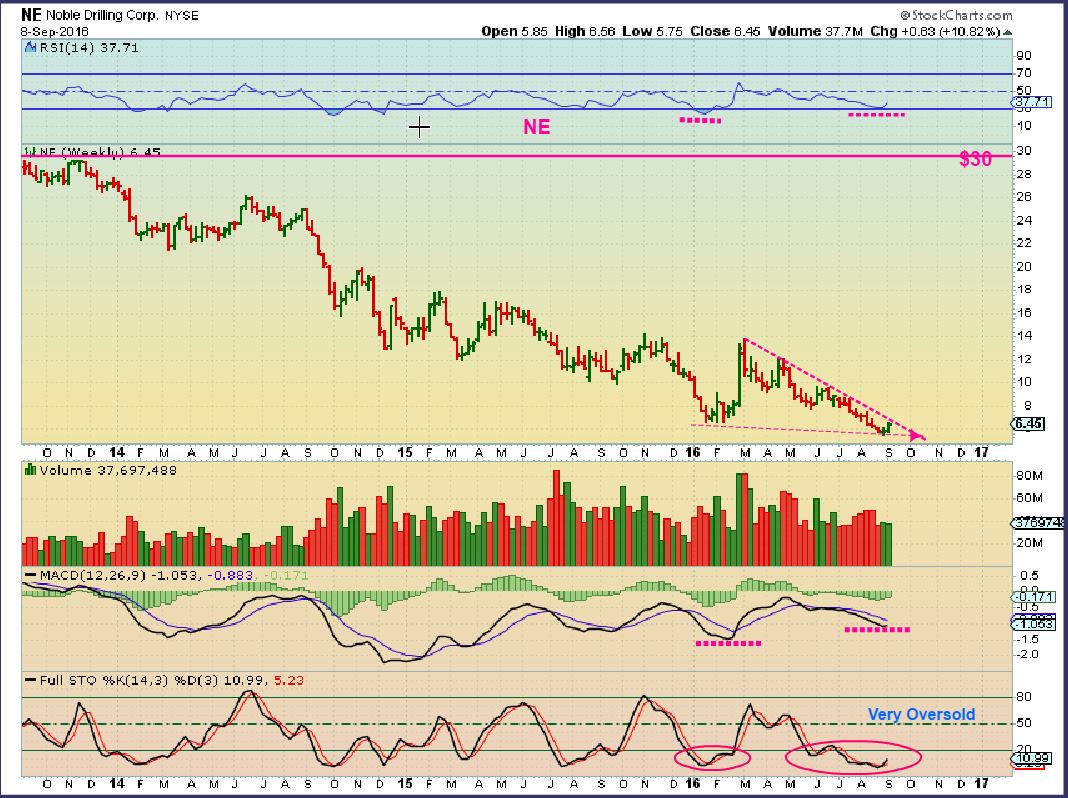Click the 80 level on the stochastic axis
This screenshot has width=1068, height=798.
coord(1023,697)
